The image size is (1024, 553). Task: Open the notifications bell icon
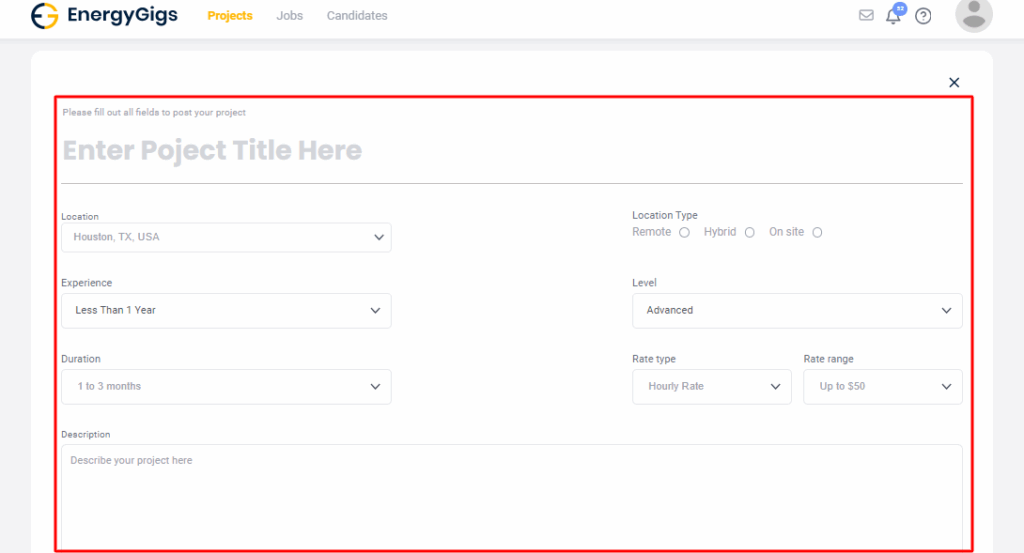point(894,16)
